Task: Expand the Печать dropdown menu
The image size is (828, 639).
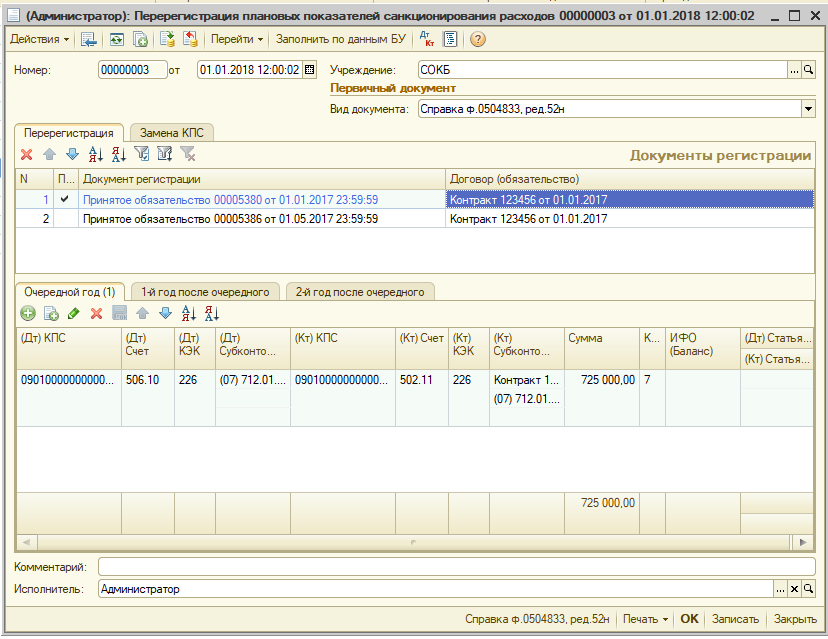Action: pyautogui.click(x=646, y=619)
